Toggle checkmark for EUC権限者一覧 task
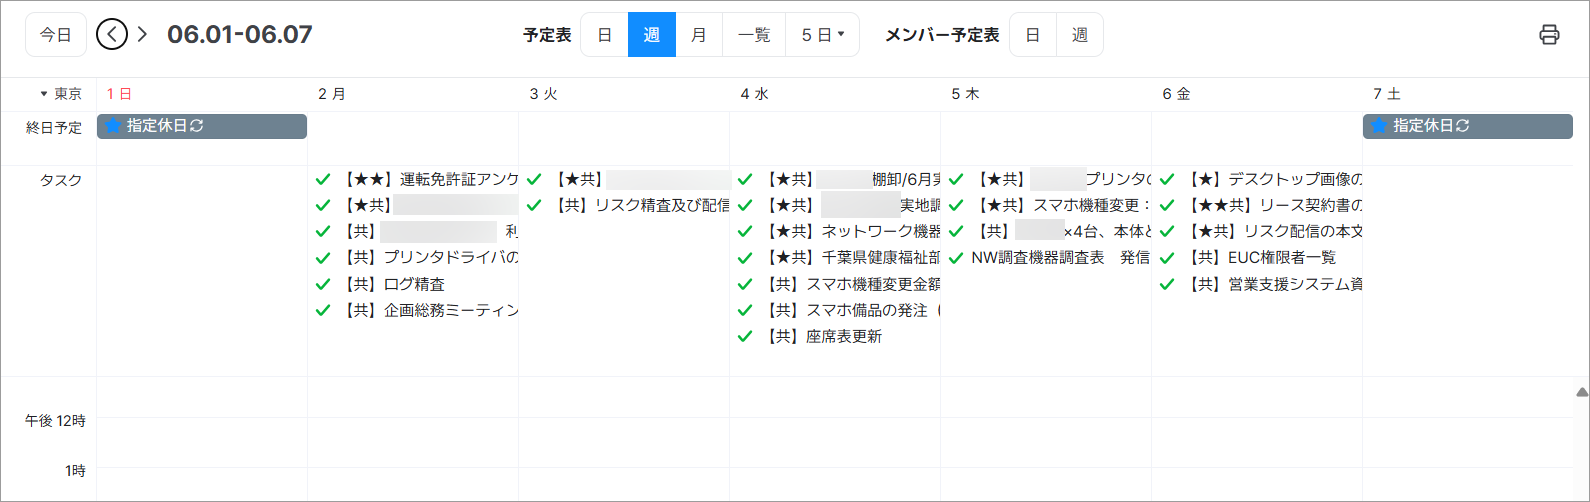 pos(1167,258)
